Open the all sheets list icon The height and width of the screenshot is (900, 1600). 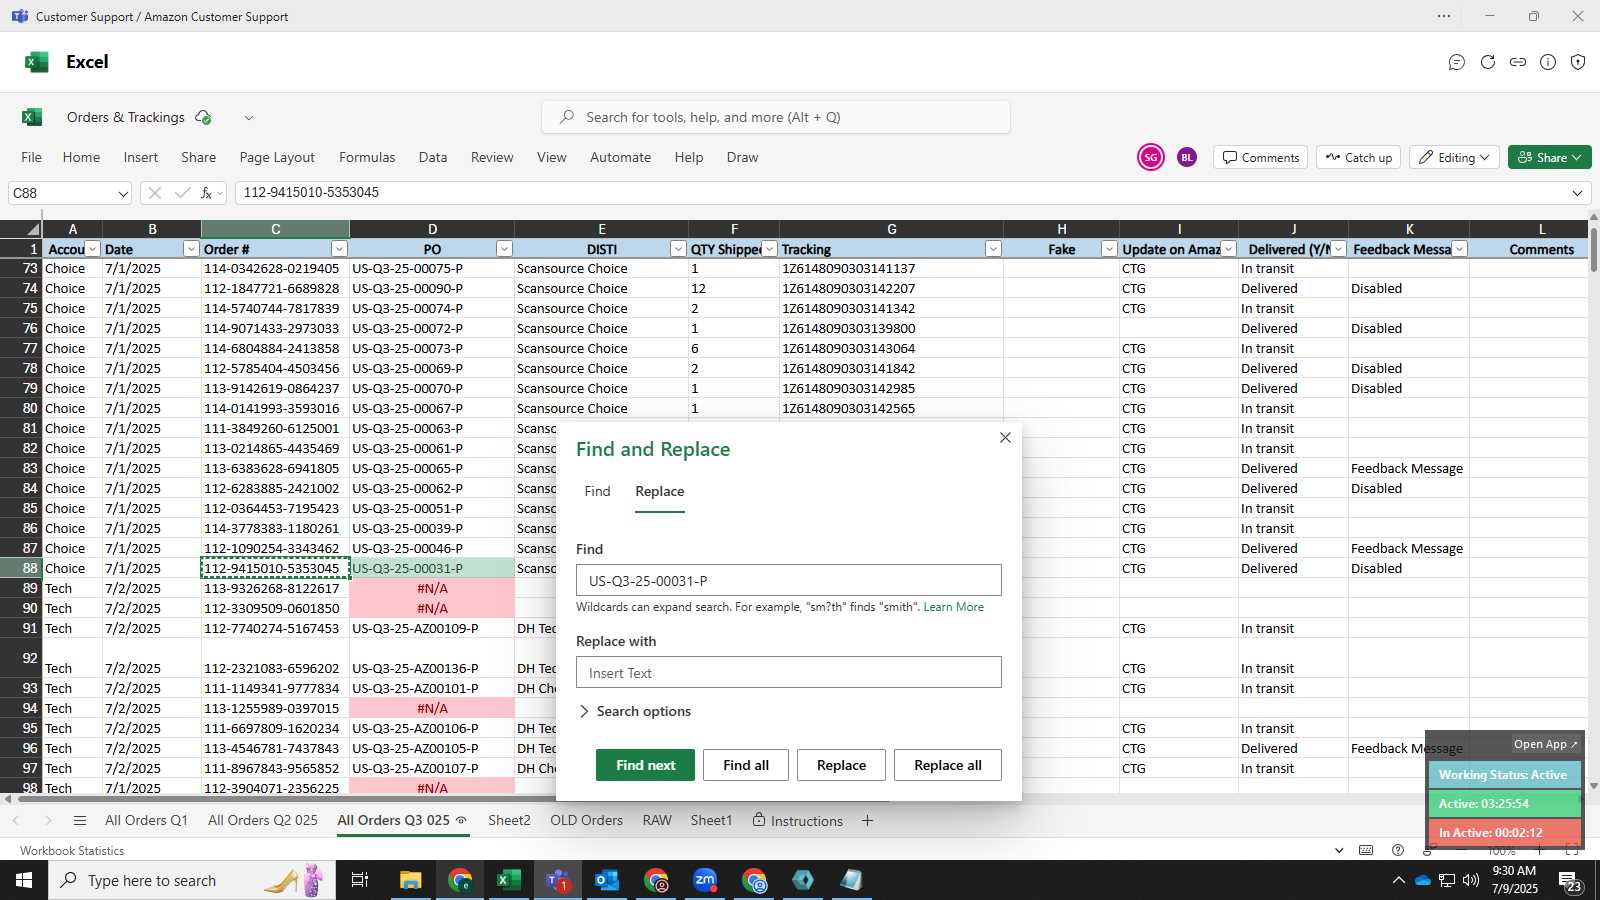[80, 821]
